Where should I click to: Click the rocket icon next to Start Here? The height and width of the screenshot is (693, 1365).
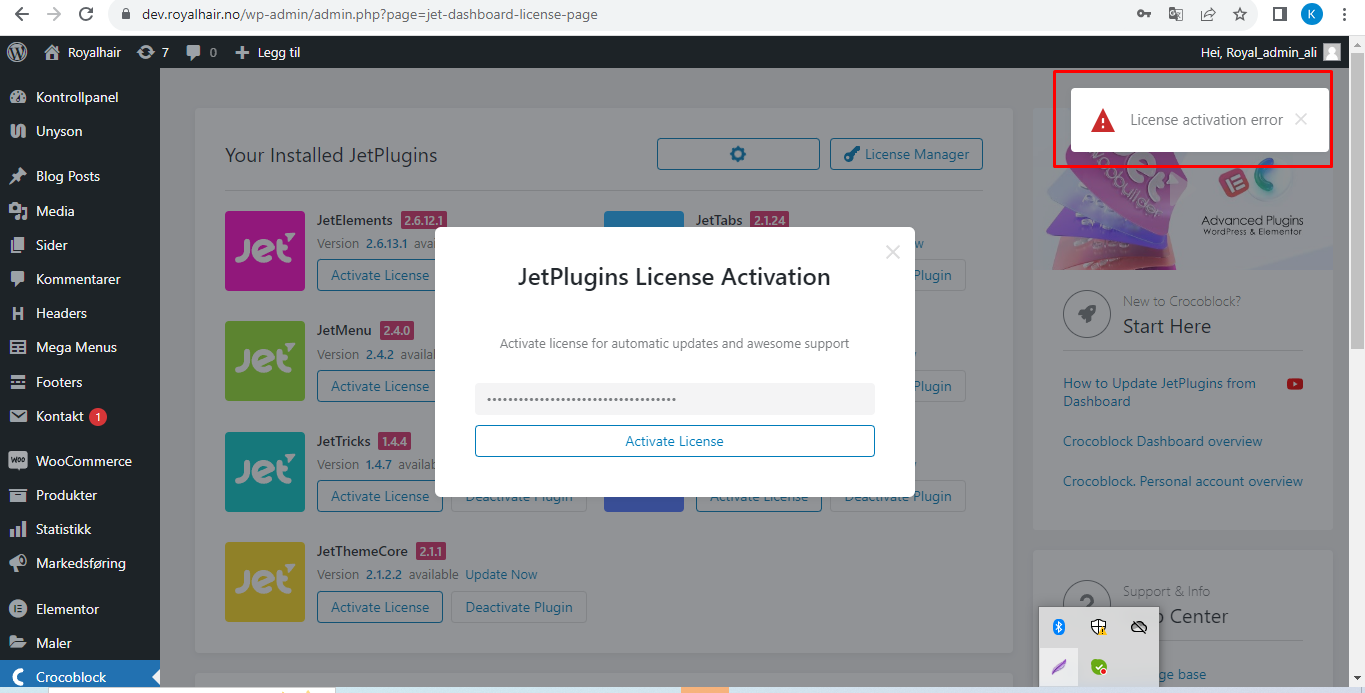(1087, 314)
